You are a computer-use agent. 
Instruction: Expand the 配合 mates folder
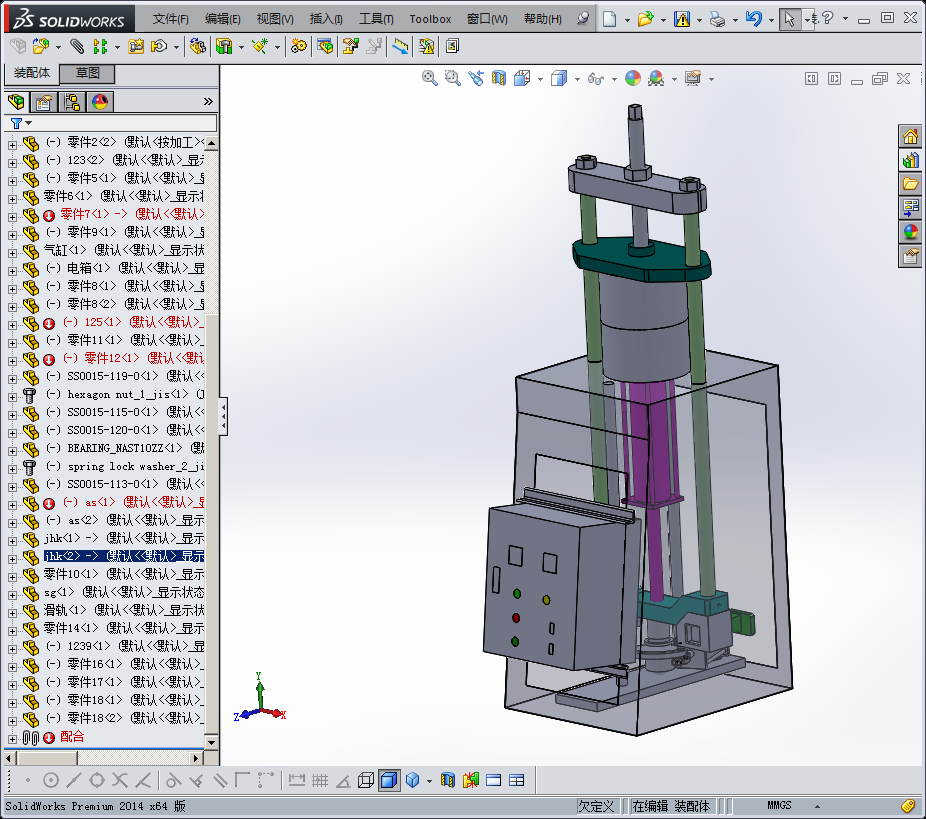click(12, 737)
